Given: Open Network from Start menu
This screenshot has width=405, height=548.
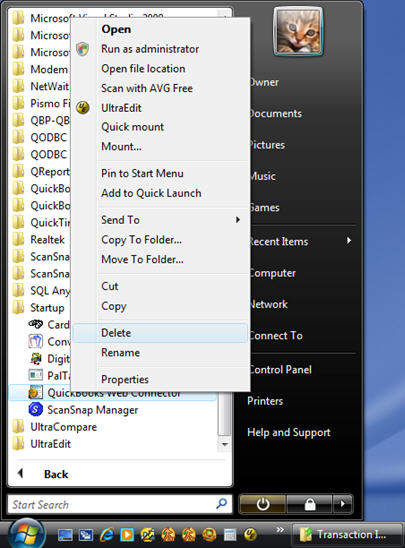Looking at the screenshot, I should pos(268,304).
